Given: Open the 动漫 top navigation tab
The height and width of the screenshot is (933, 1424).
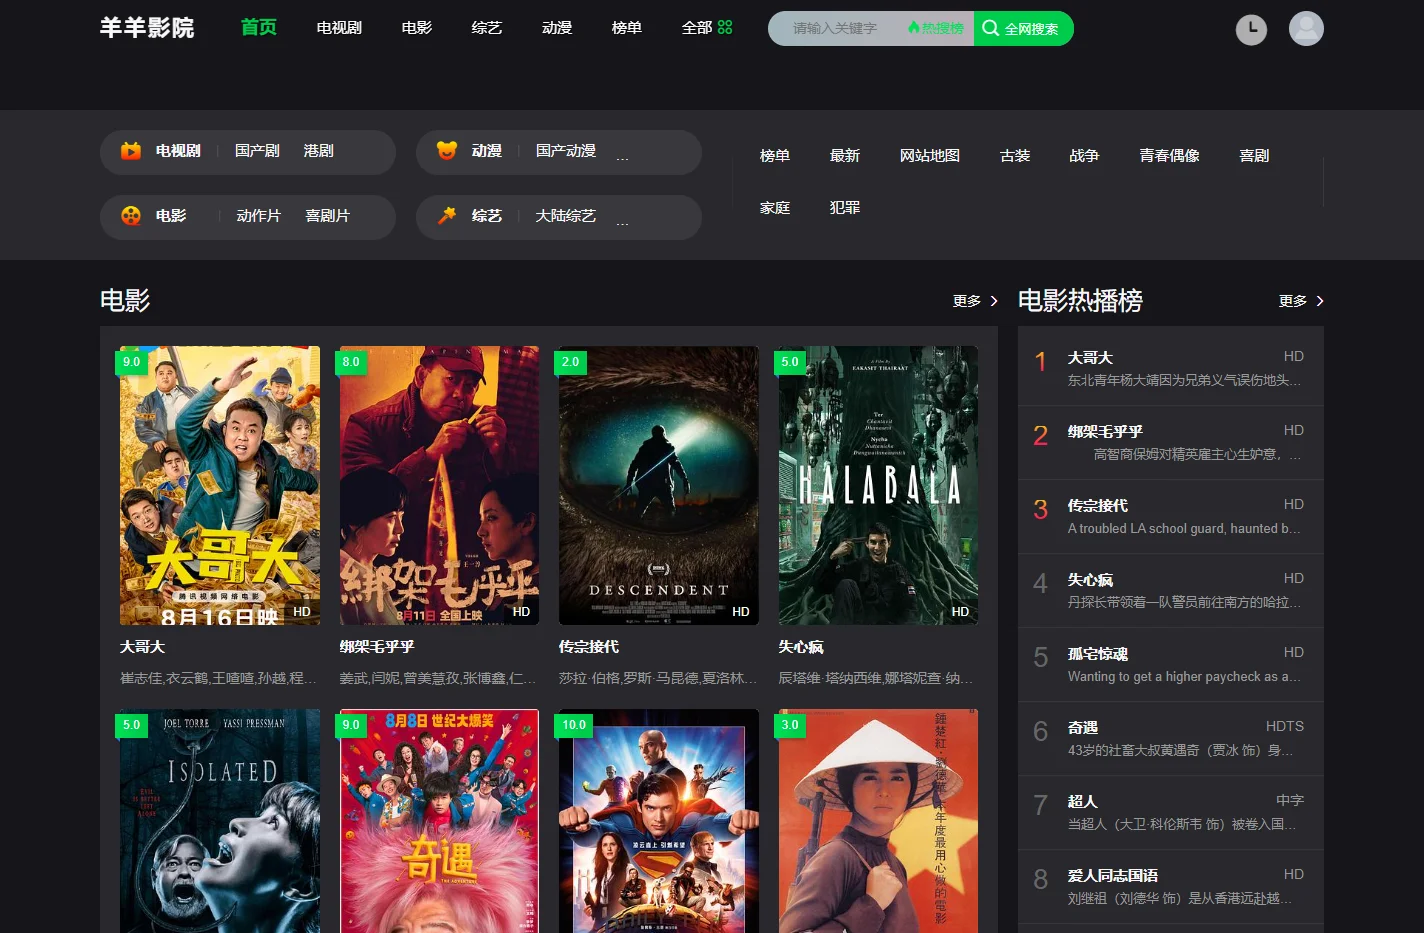Looking at the screenshot, I should pyautogui.click(x=557, y=28).
